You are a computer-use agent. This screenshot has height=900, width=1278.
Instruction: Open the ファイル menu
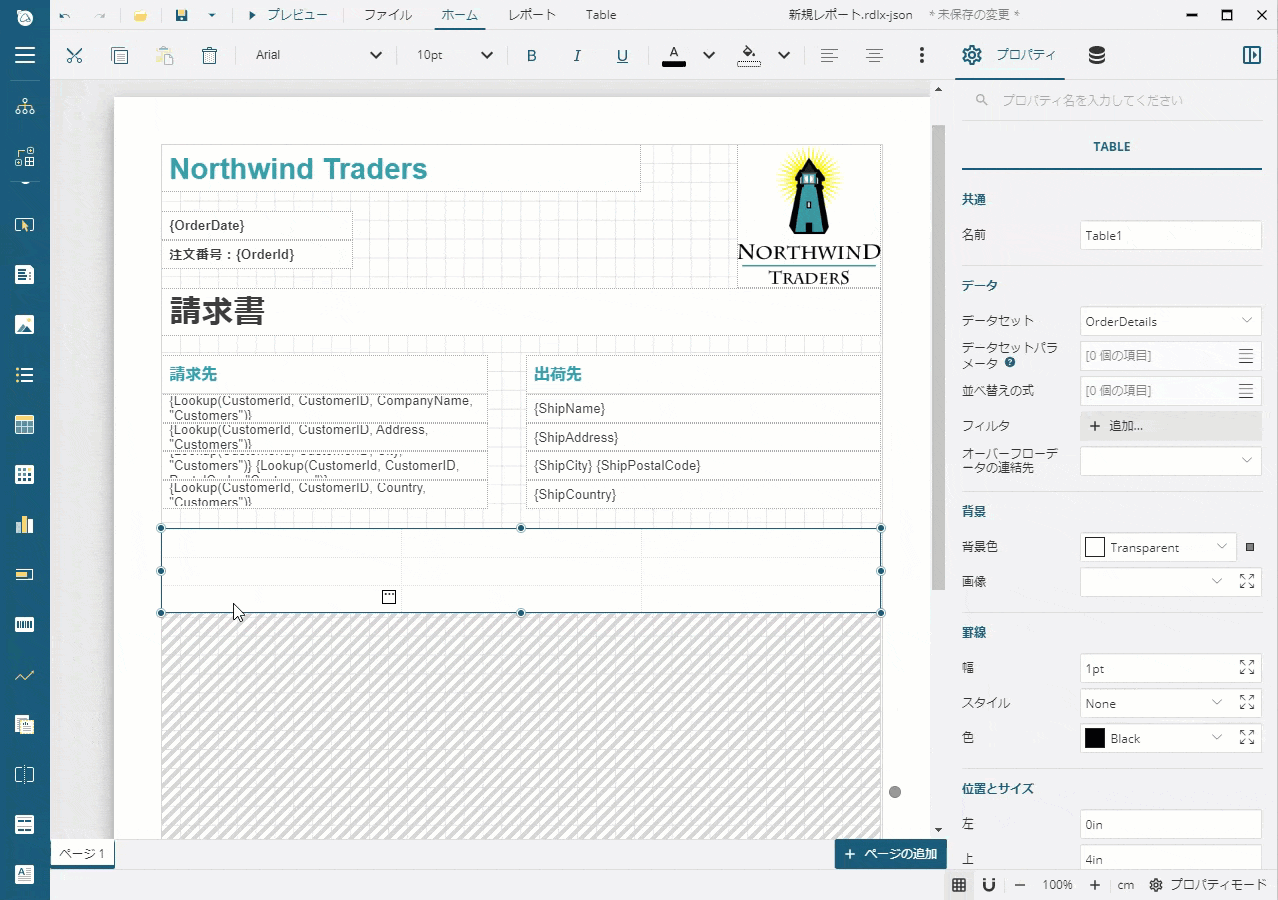click(x=387, y=14)
